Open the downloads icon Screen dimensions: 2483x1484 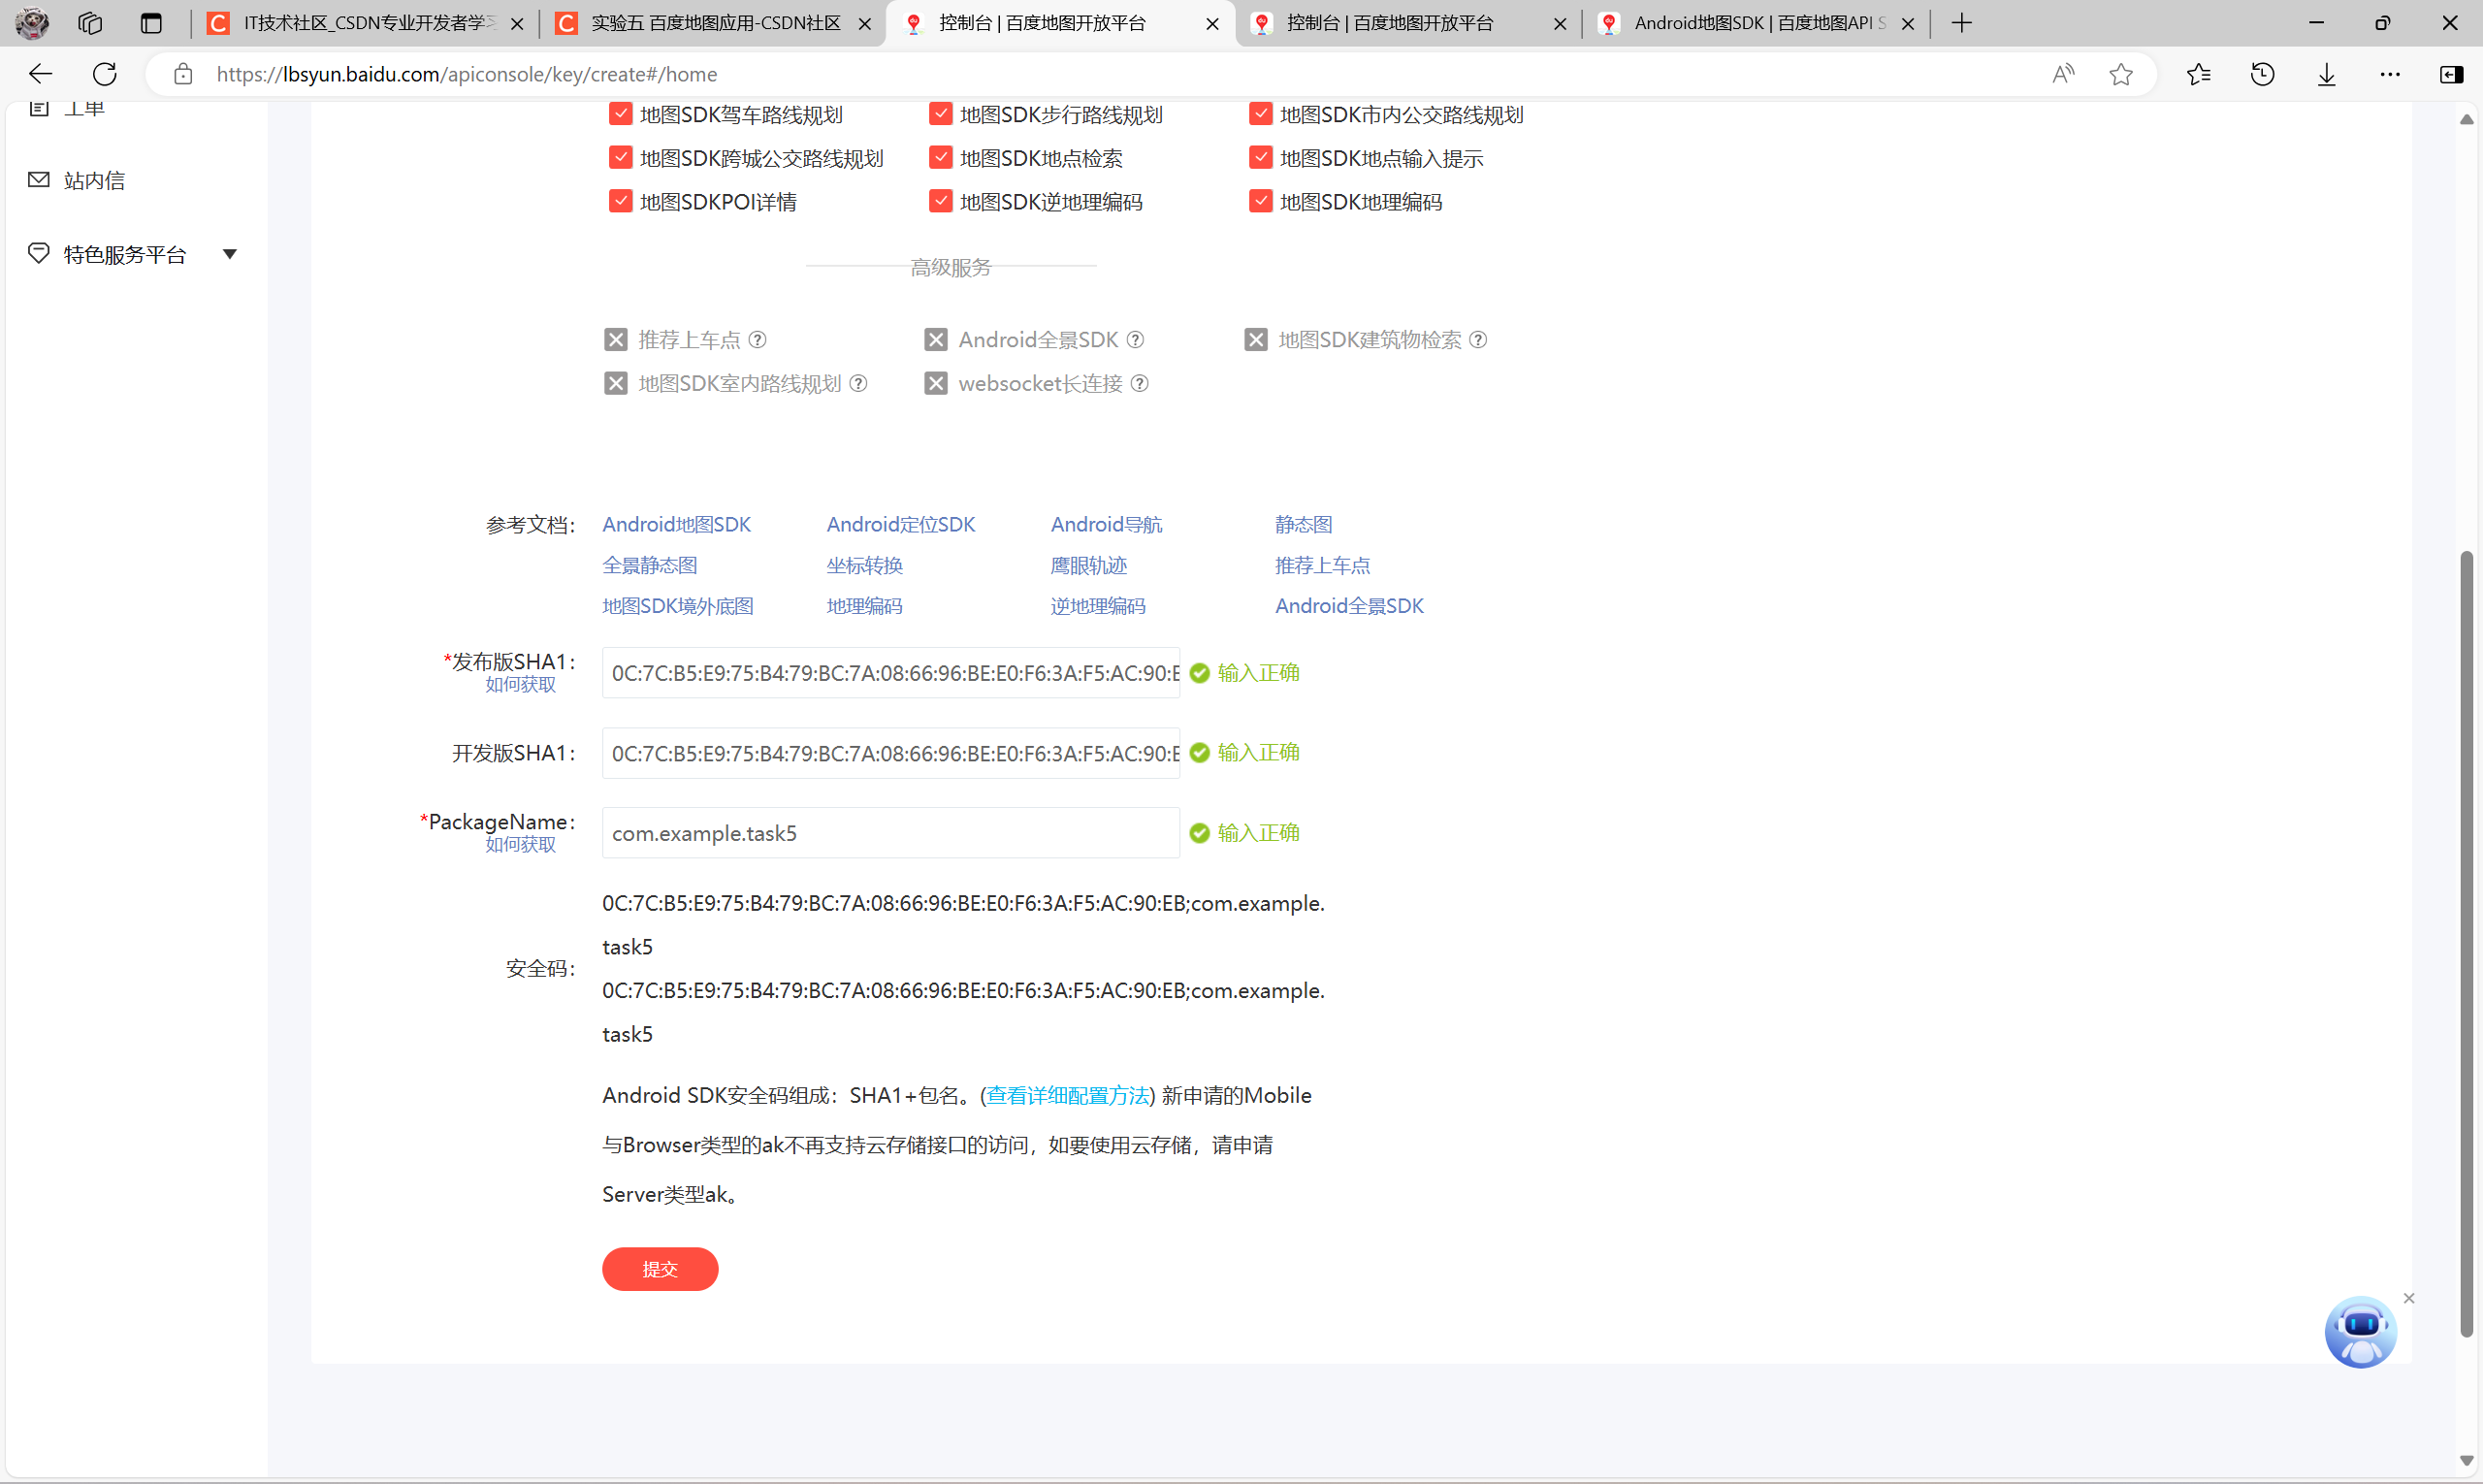[x=2326, y=74]
